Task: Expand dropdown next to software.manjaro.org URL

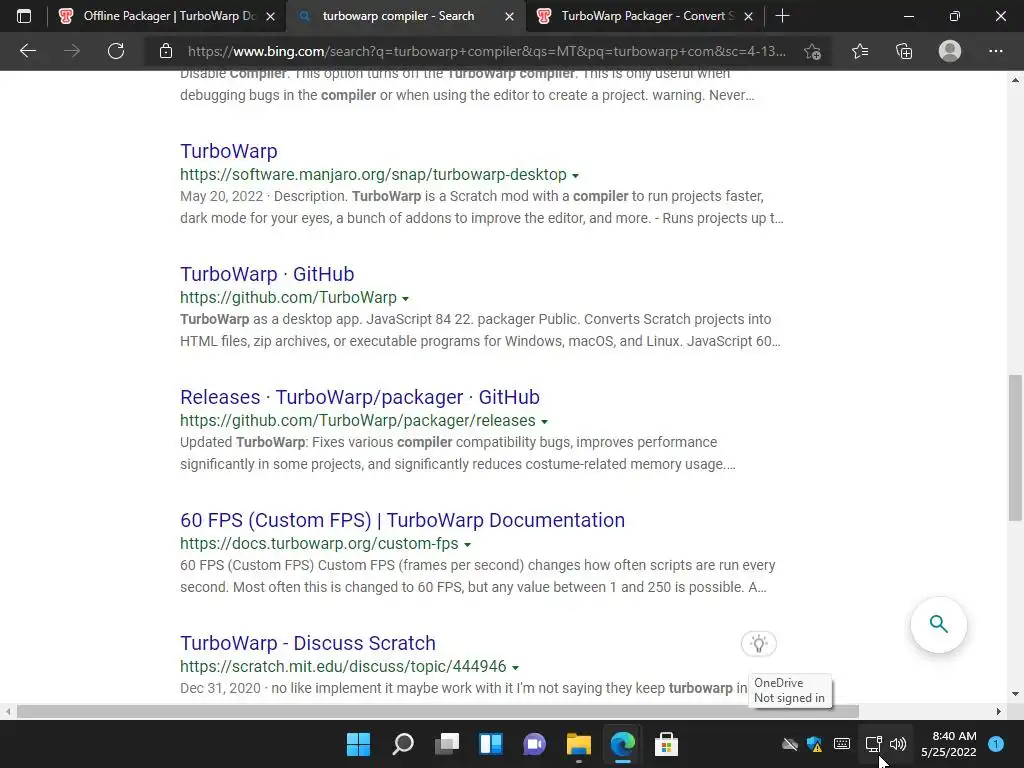Action: (575, 176)
